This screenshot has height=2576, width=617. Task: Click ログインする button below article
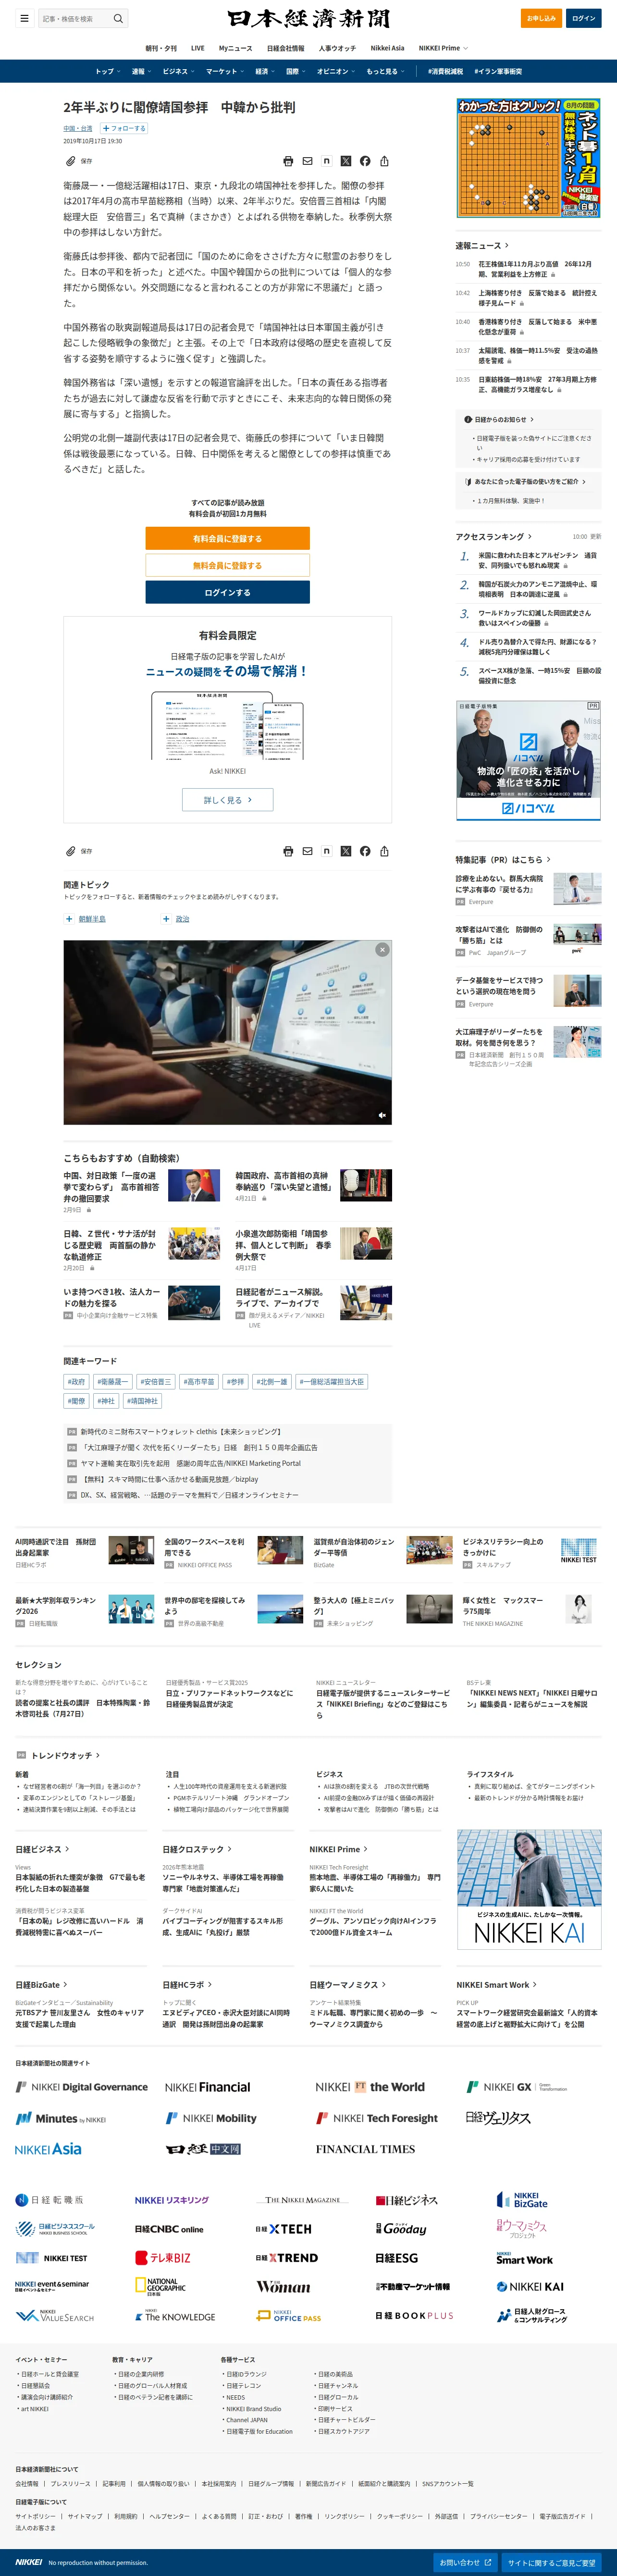pos(228,593)
